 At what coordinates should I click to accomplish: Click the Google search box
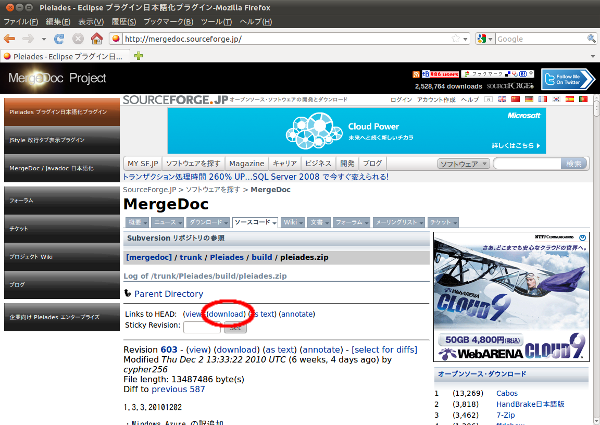pyautogui.click(x=541, y=39)
